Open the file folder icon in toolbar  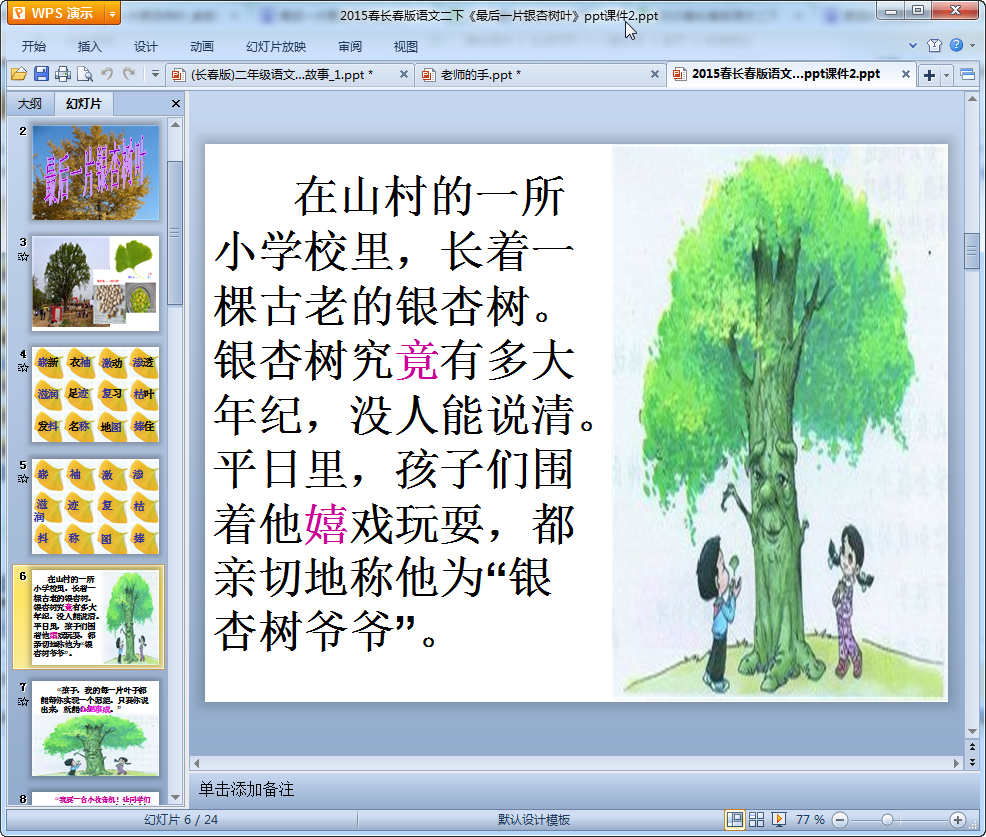(19, 74)
